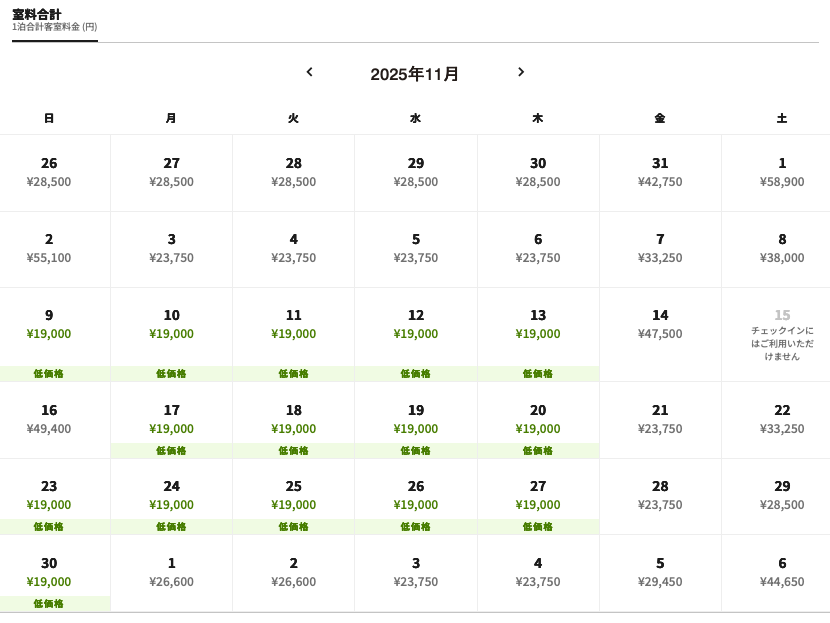This screenshot has height=623, width=830.
Task: Go to previous month with left chevron
Action: (x=310, y=72)
